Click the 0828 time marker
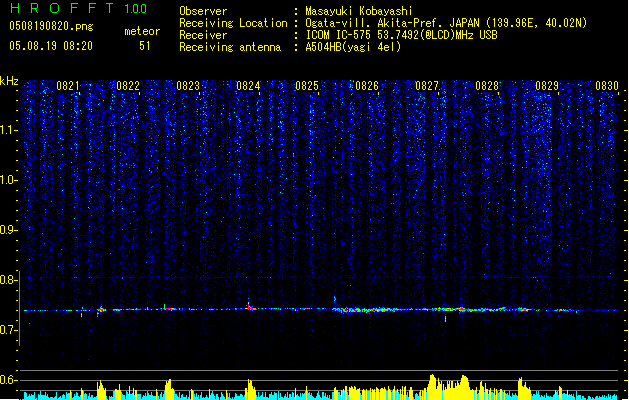The image size is (629, 400). 487,86
